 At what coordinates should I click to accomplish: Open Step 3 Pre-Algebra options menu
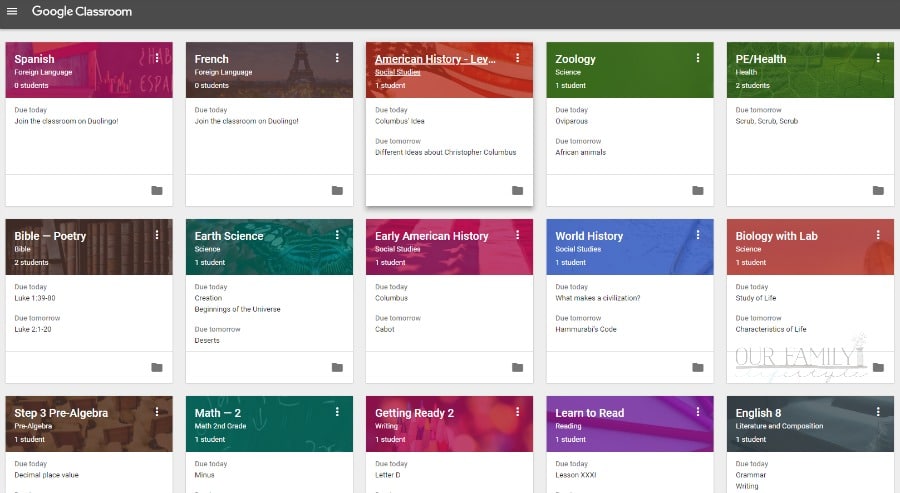157,412
